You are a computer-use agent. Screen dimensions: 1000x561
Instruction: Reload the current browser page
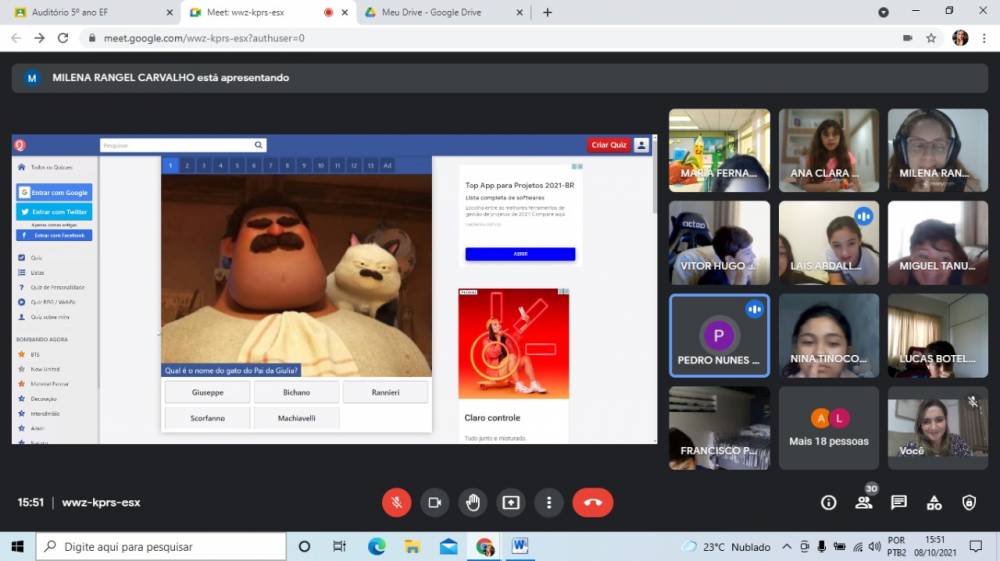[x=63, y=38]
